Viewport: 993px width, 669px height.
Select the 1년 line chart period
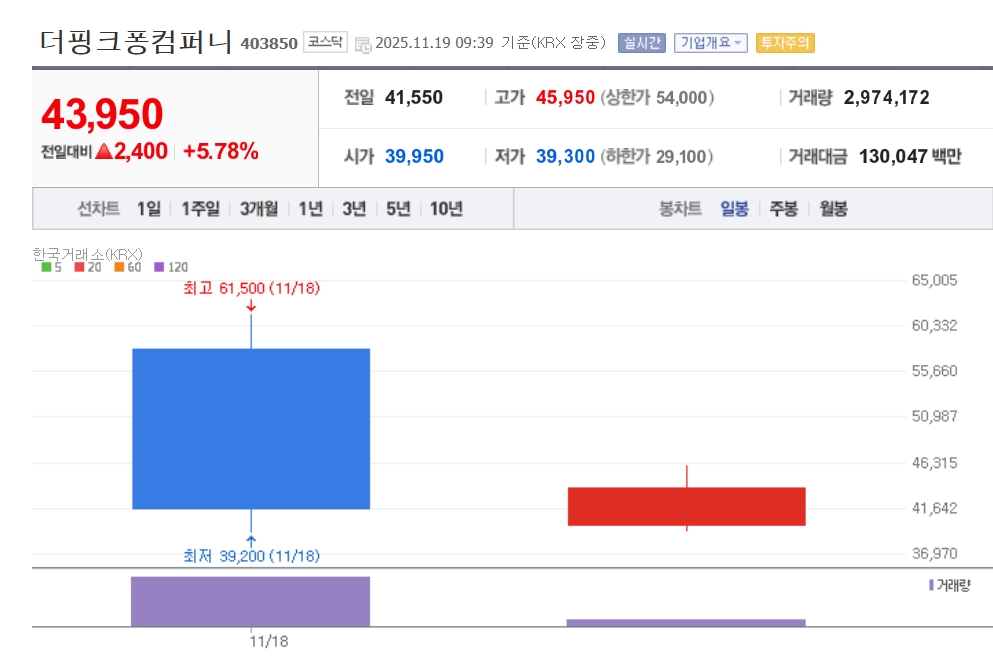coord(310,208)
